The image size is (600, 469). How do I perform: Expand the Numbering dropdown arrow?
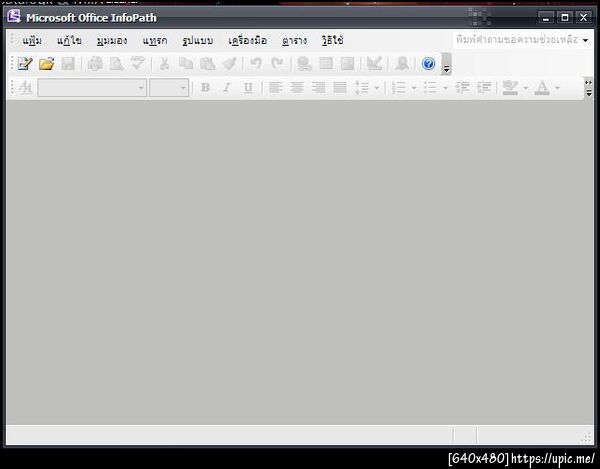[x=414, y=88]
